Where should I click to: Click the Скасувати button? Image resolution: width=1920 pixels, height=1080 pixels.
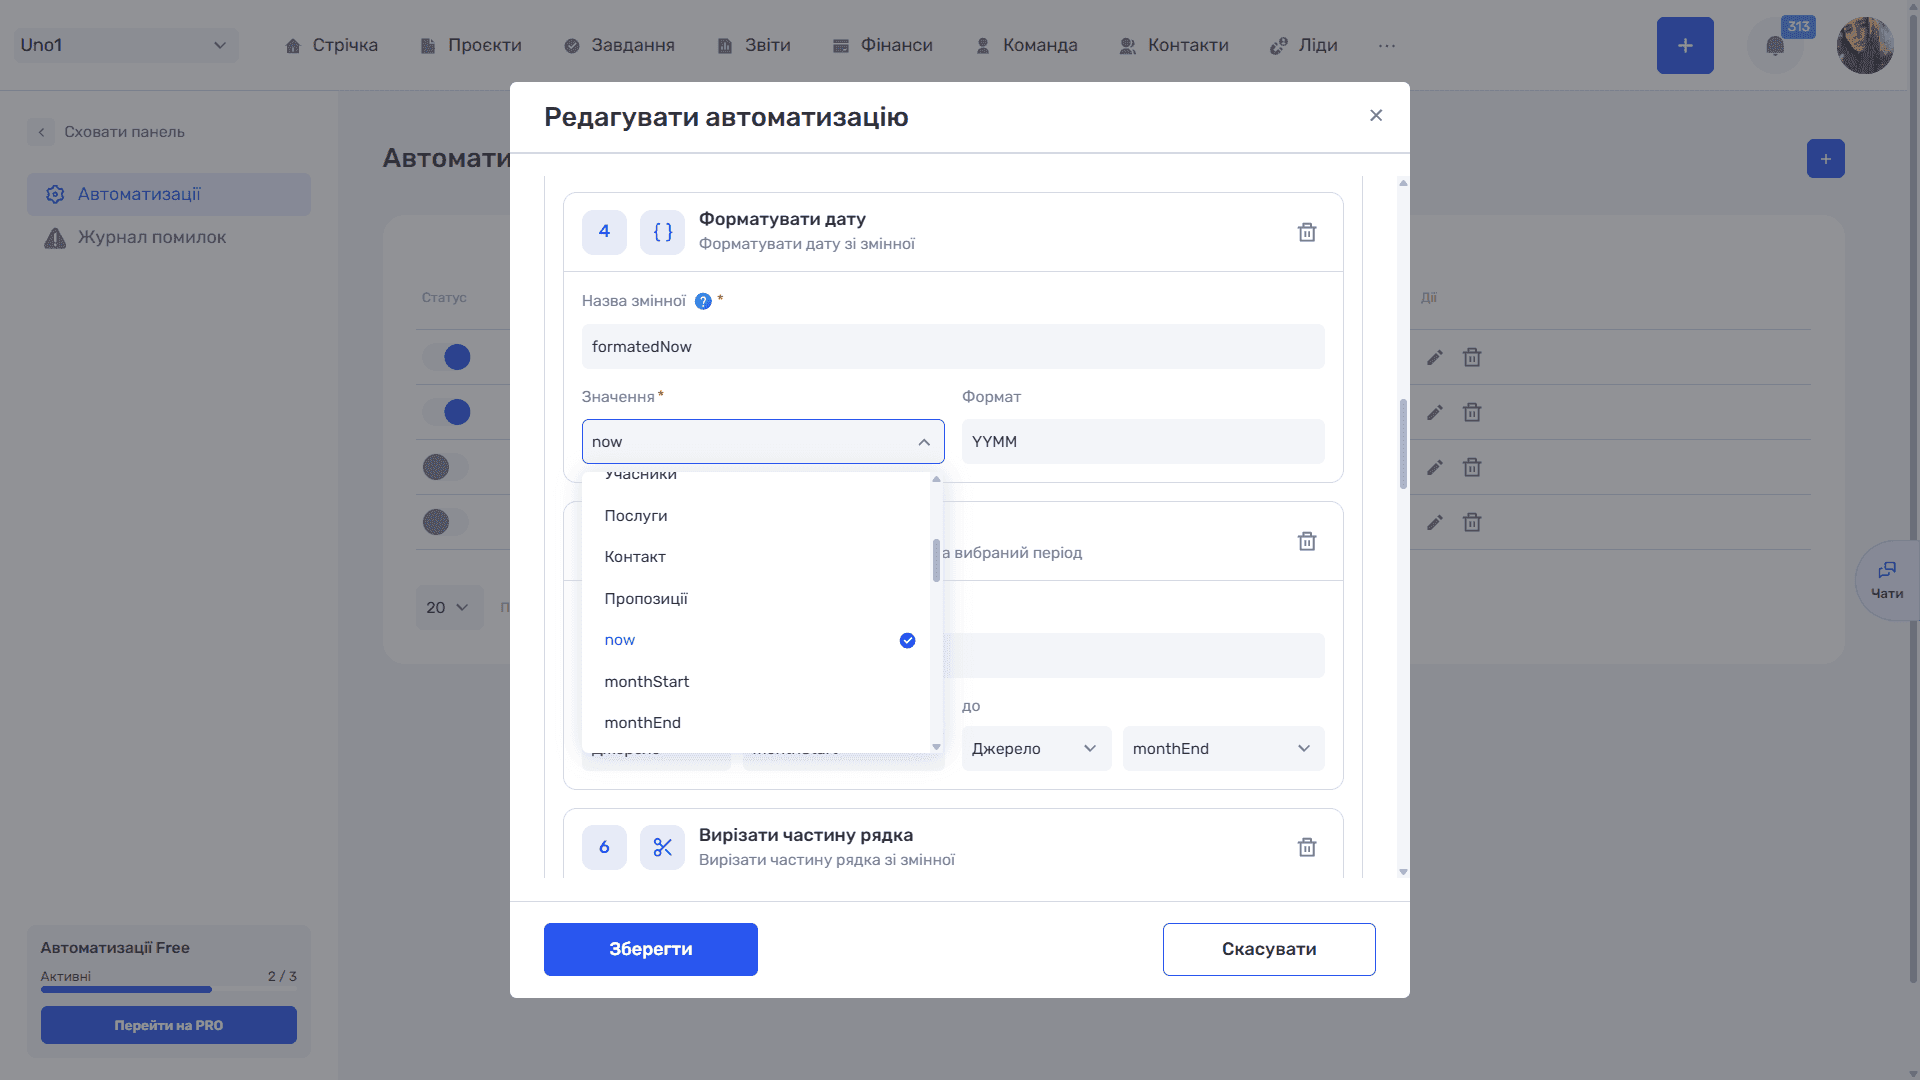point(1269,949)
